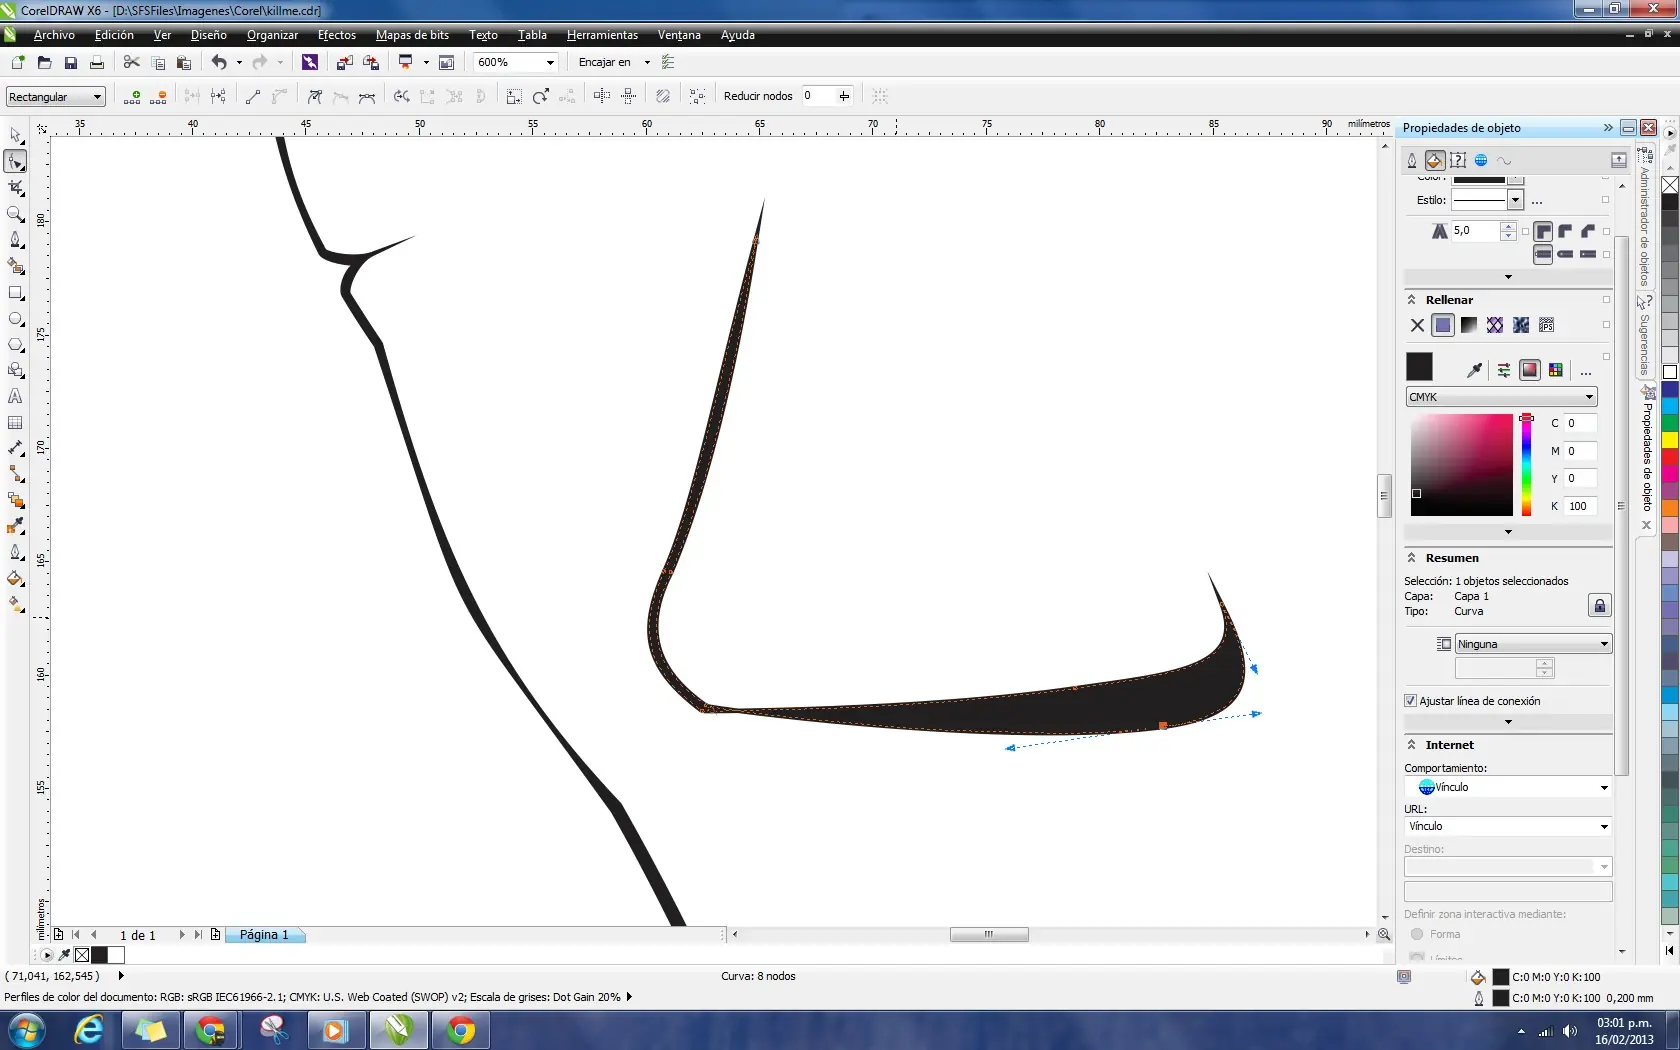
Task: Select the Color Eyedropper tool
Action: (x=15, y=527)
